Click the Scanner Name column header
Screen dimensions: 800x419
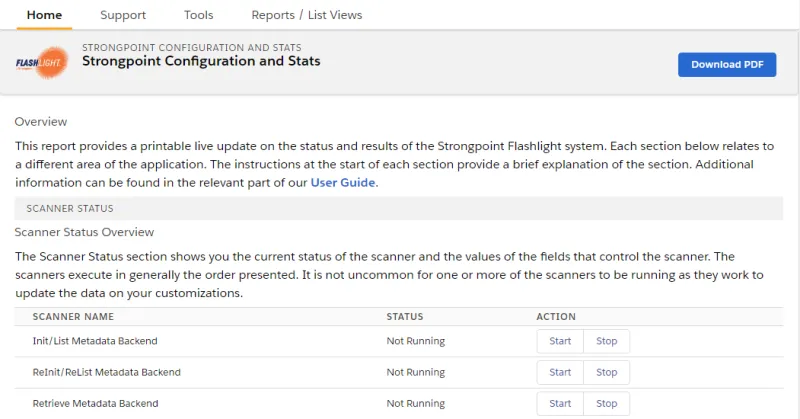coord(73,316)
